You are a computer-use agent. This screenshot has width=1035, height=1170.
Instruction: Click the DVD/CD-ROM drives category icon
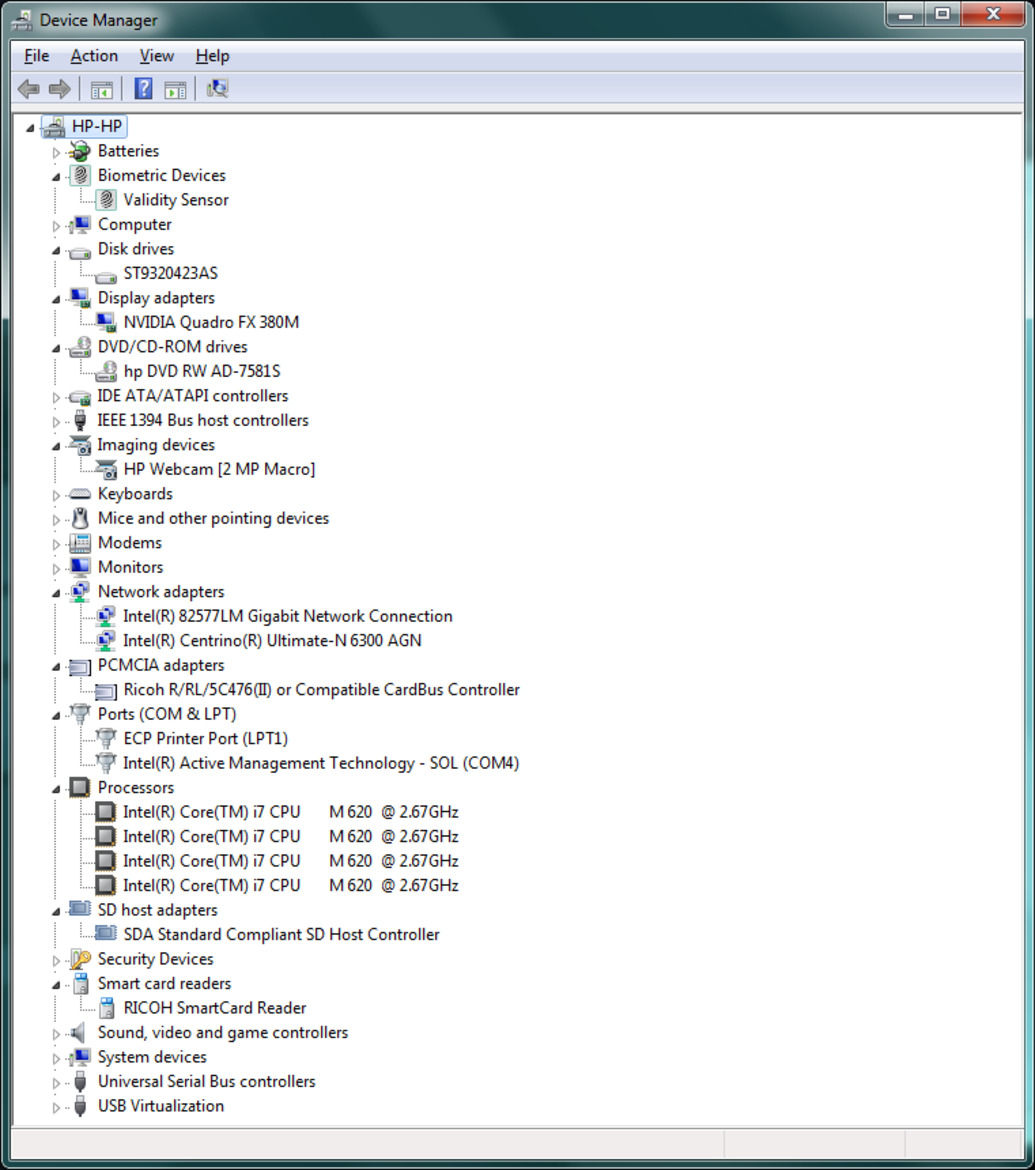pyautogui.click(x=80, y=347)
